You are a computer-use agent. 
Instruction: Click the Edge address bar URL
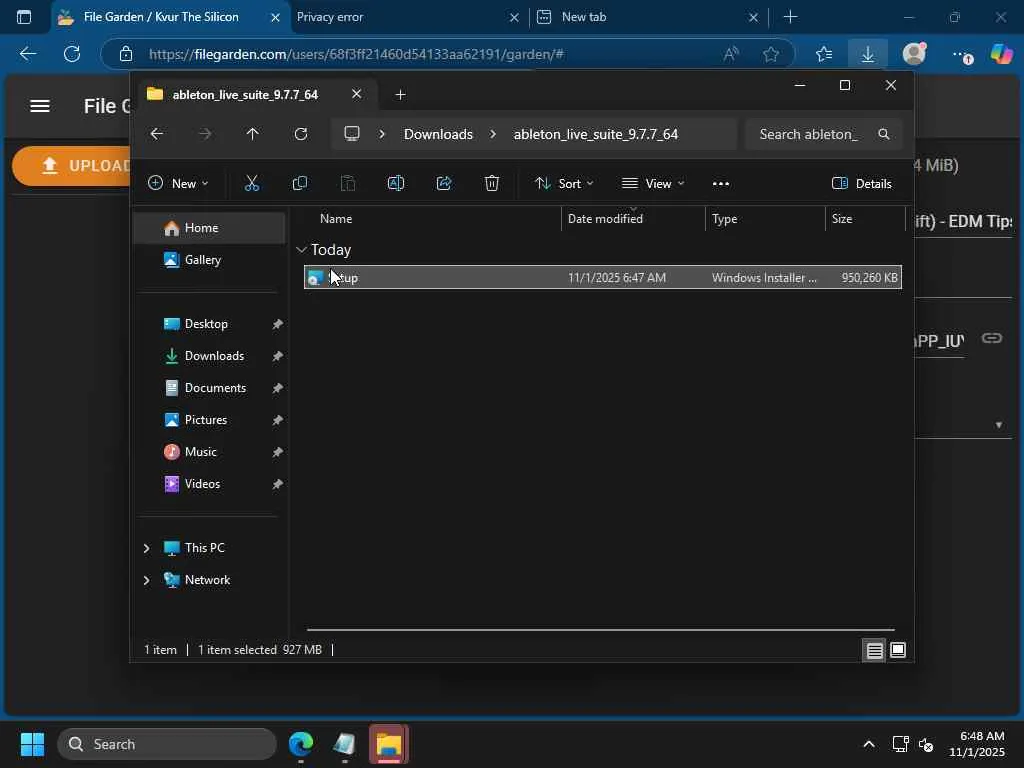356,54
